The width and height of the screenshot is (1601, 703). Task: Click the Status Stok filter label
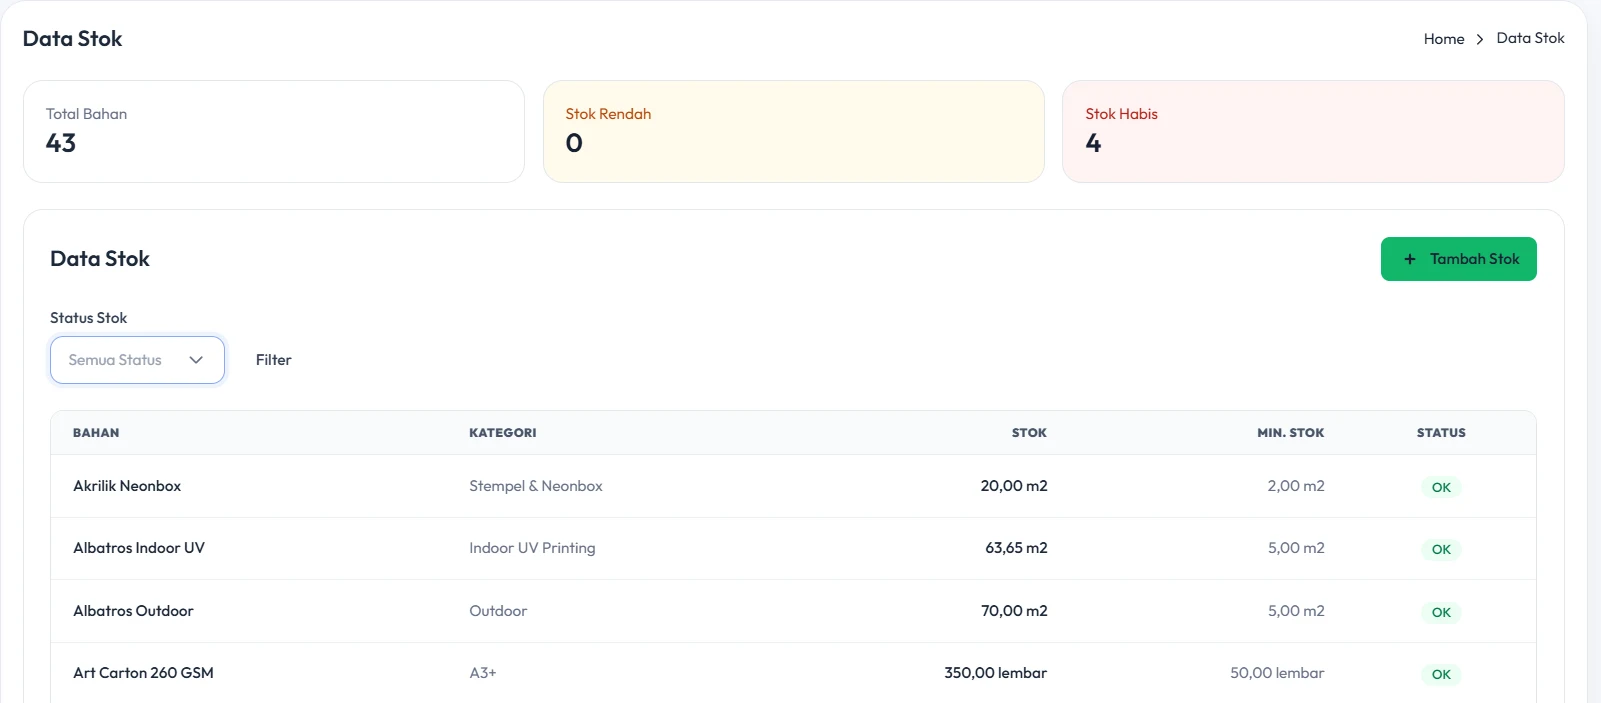click(x=89, y=318)
